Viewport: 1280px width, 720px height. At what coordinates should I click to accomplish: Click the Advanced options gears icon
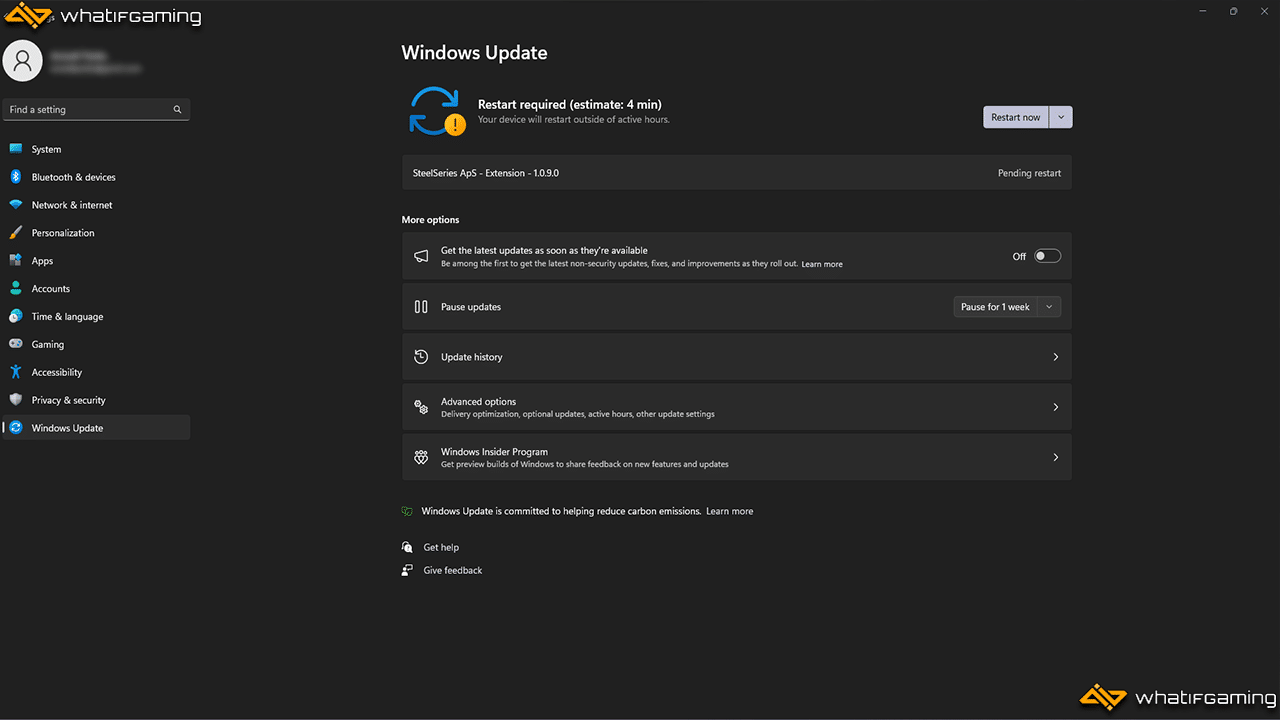[421, 407]
